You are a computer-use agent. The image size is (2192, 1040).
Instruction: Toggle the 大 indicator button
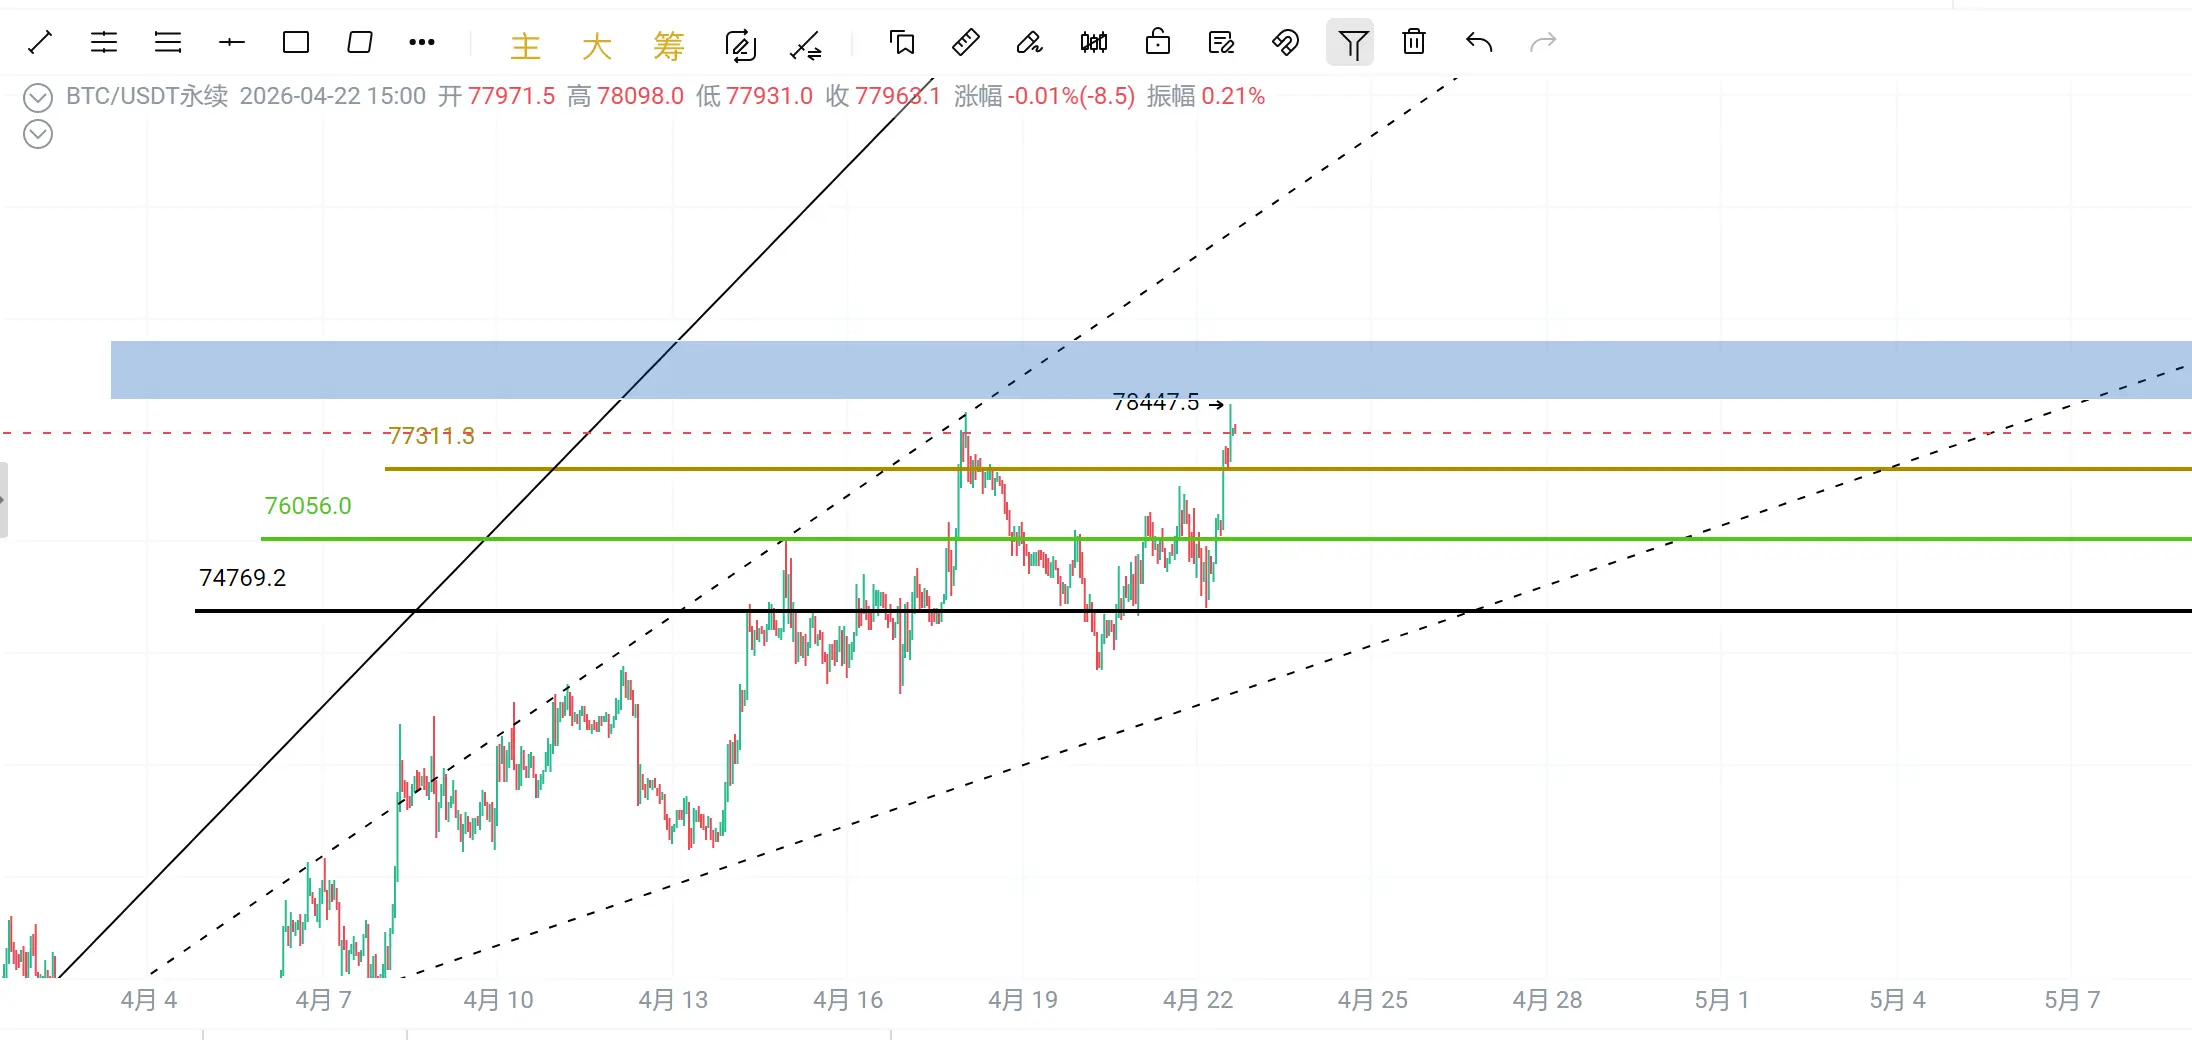[597, 46]
